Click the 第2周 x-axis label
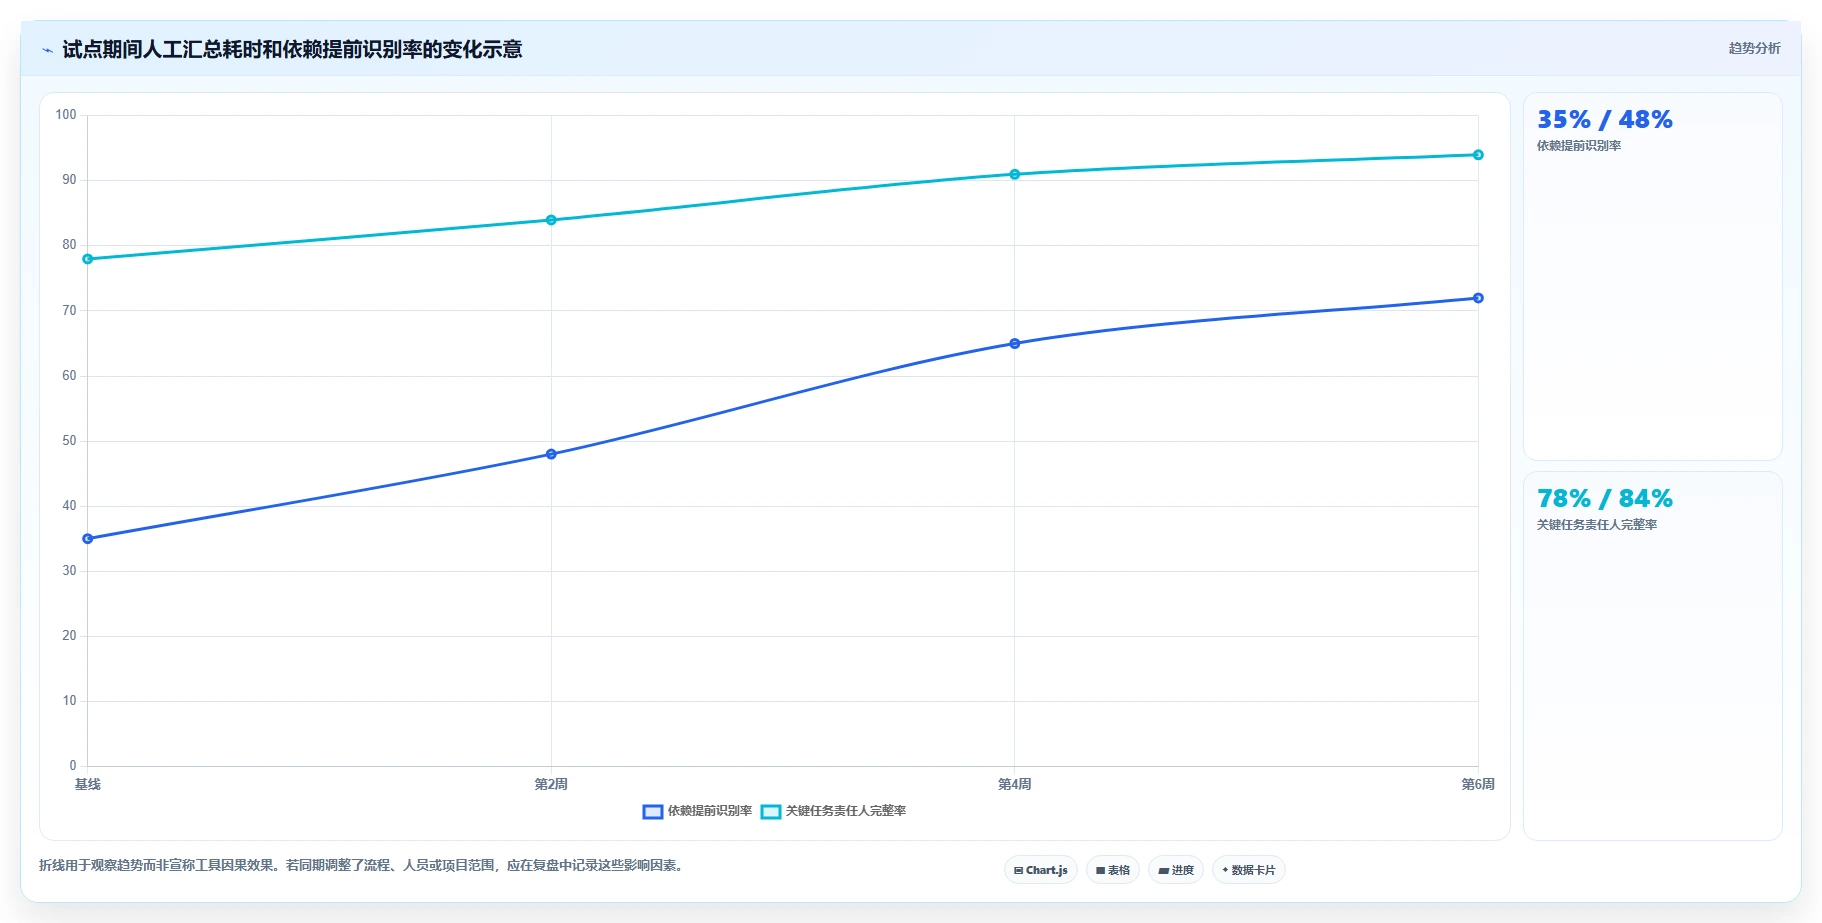The height and width of the screenshot is (923, 1822). point(551,784)
